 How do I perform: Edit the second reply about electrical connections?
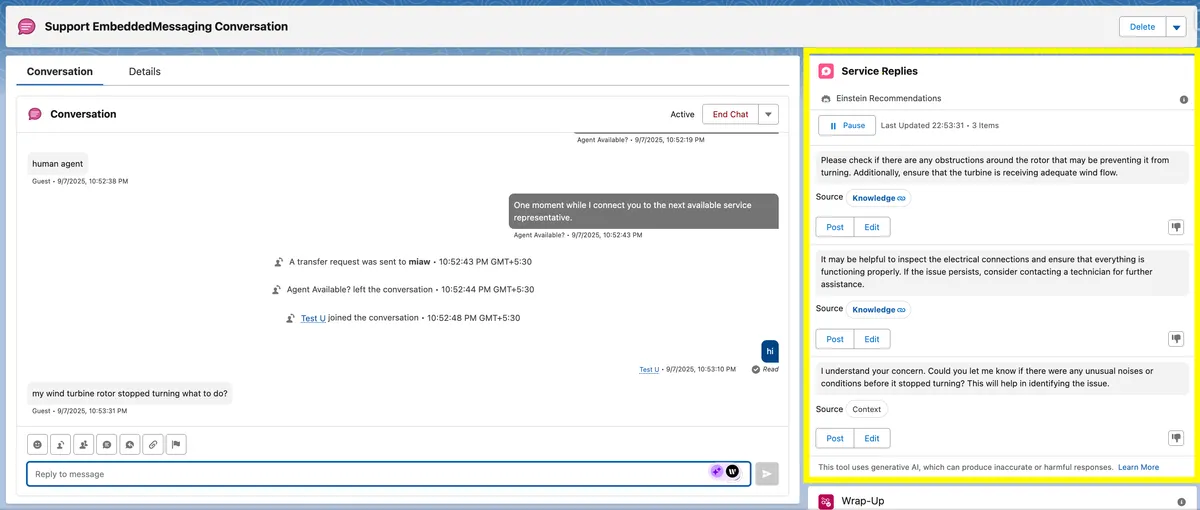coord(872,339)
